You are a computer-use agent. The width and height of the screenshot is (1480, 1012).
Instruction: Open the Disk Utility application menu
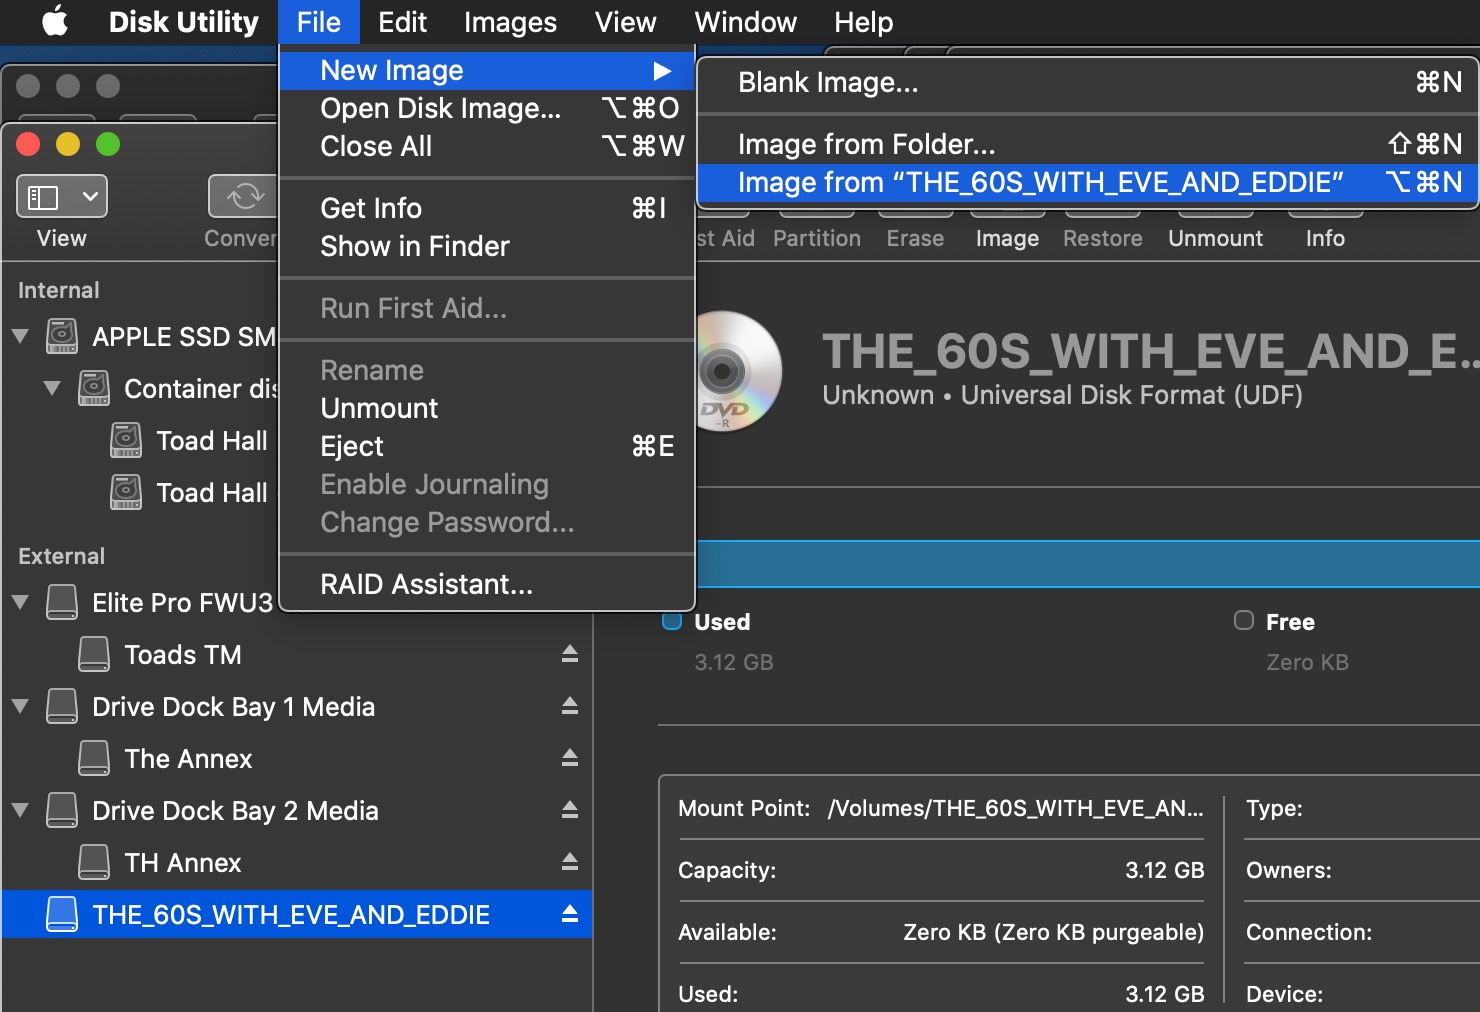(184, 22)
